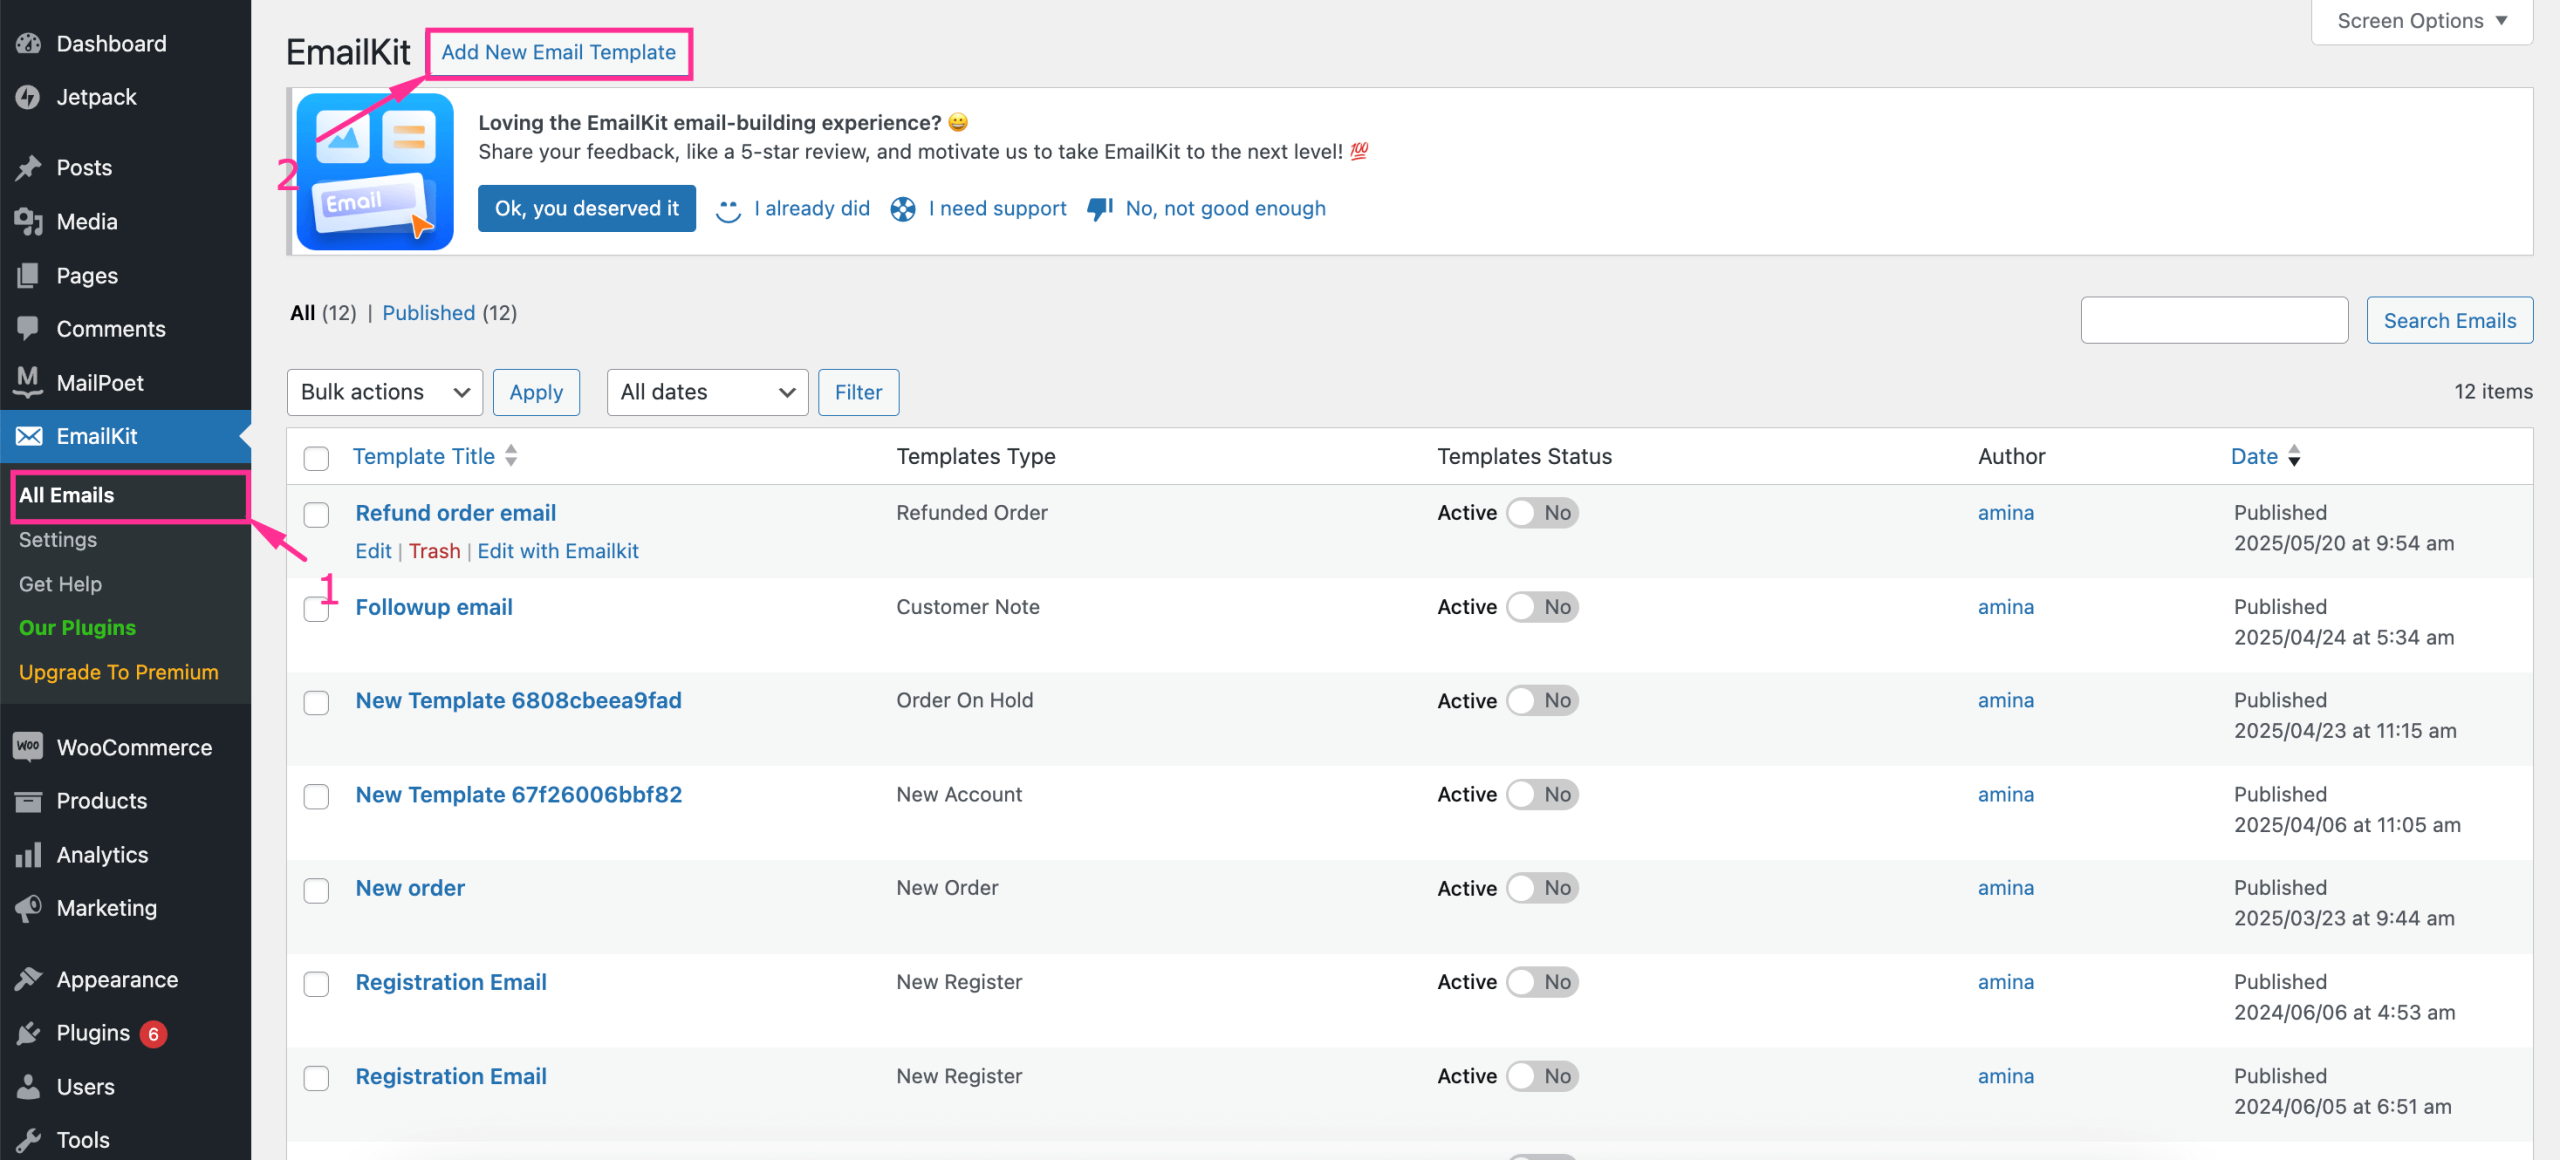Click the Plugins plug icon
This screenshot has height=1160, width=2560.
pyautogui.click(x=28, y=1033)
